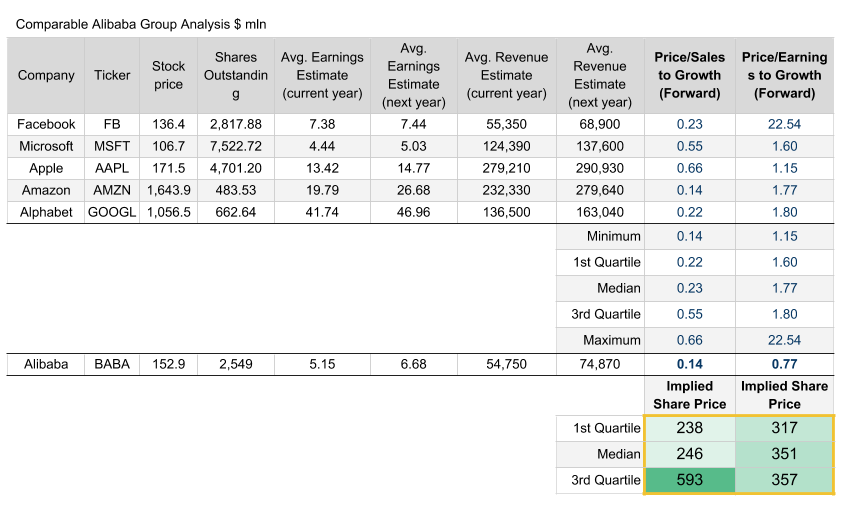
Task: Click the 'Shares Outstanding' header cell
Action: click(x=235, y=75)
